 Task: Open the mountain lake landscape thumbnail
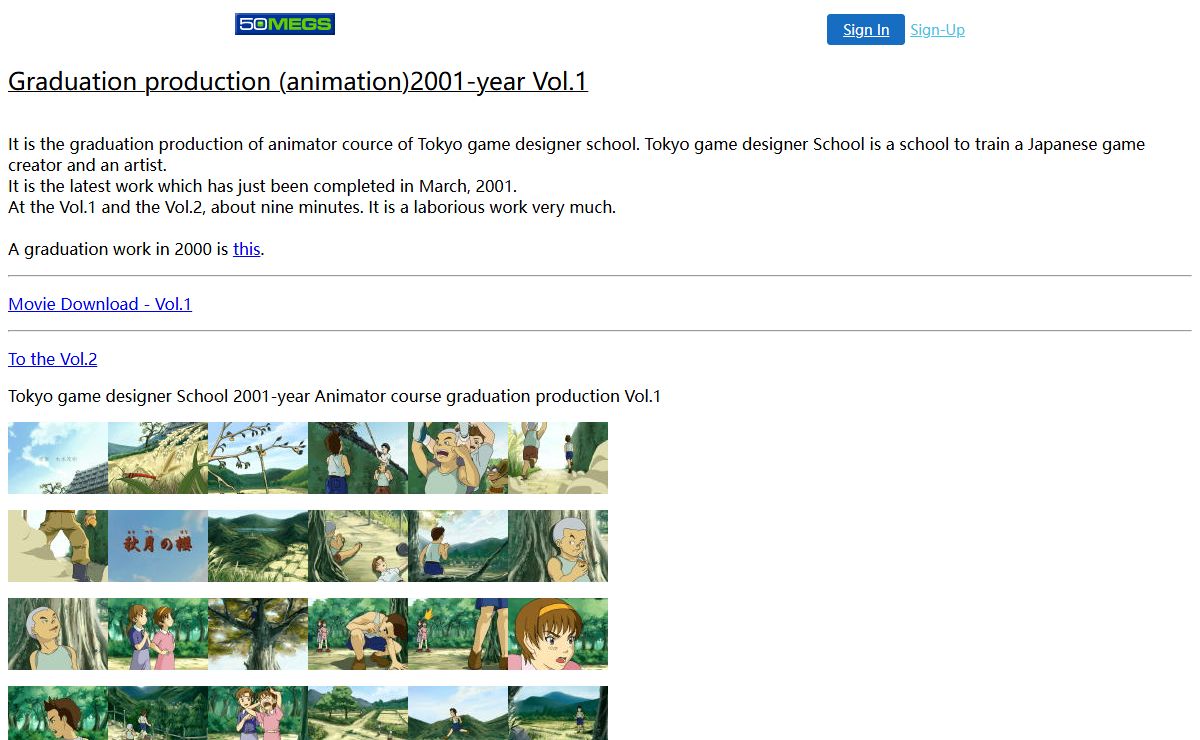click(x=258, y=546)
